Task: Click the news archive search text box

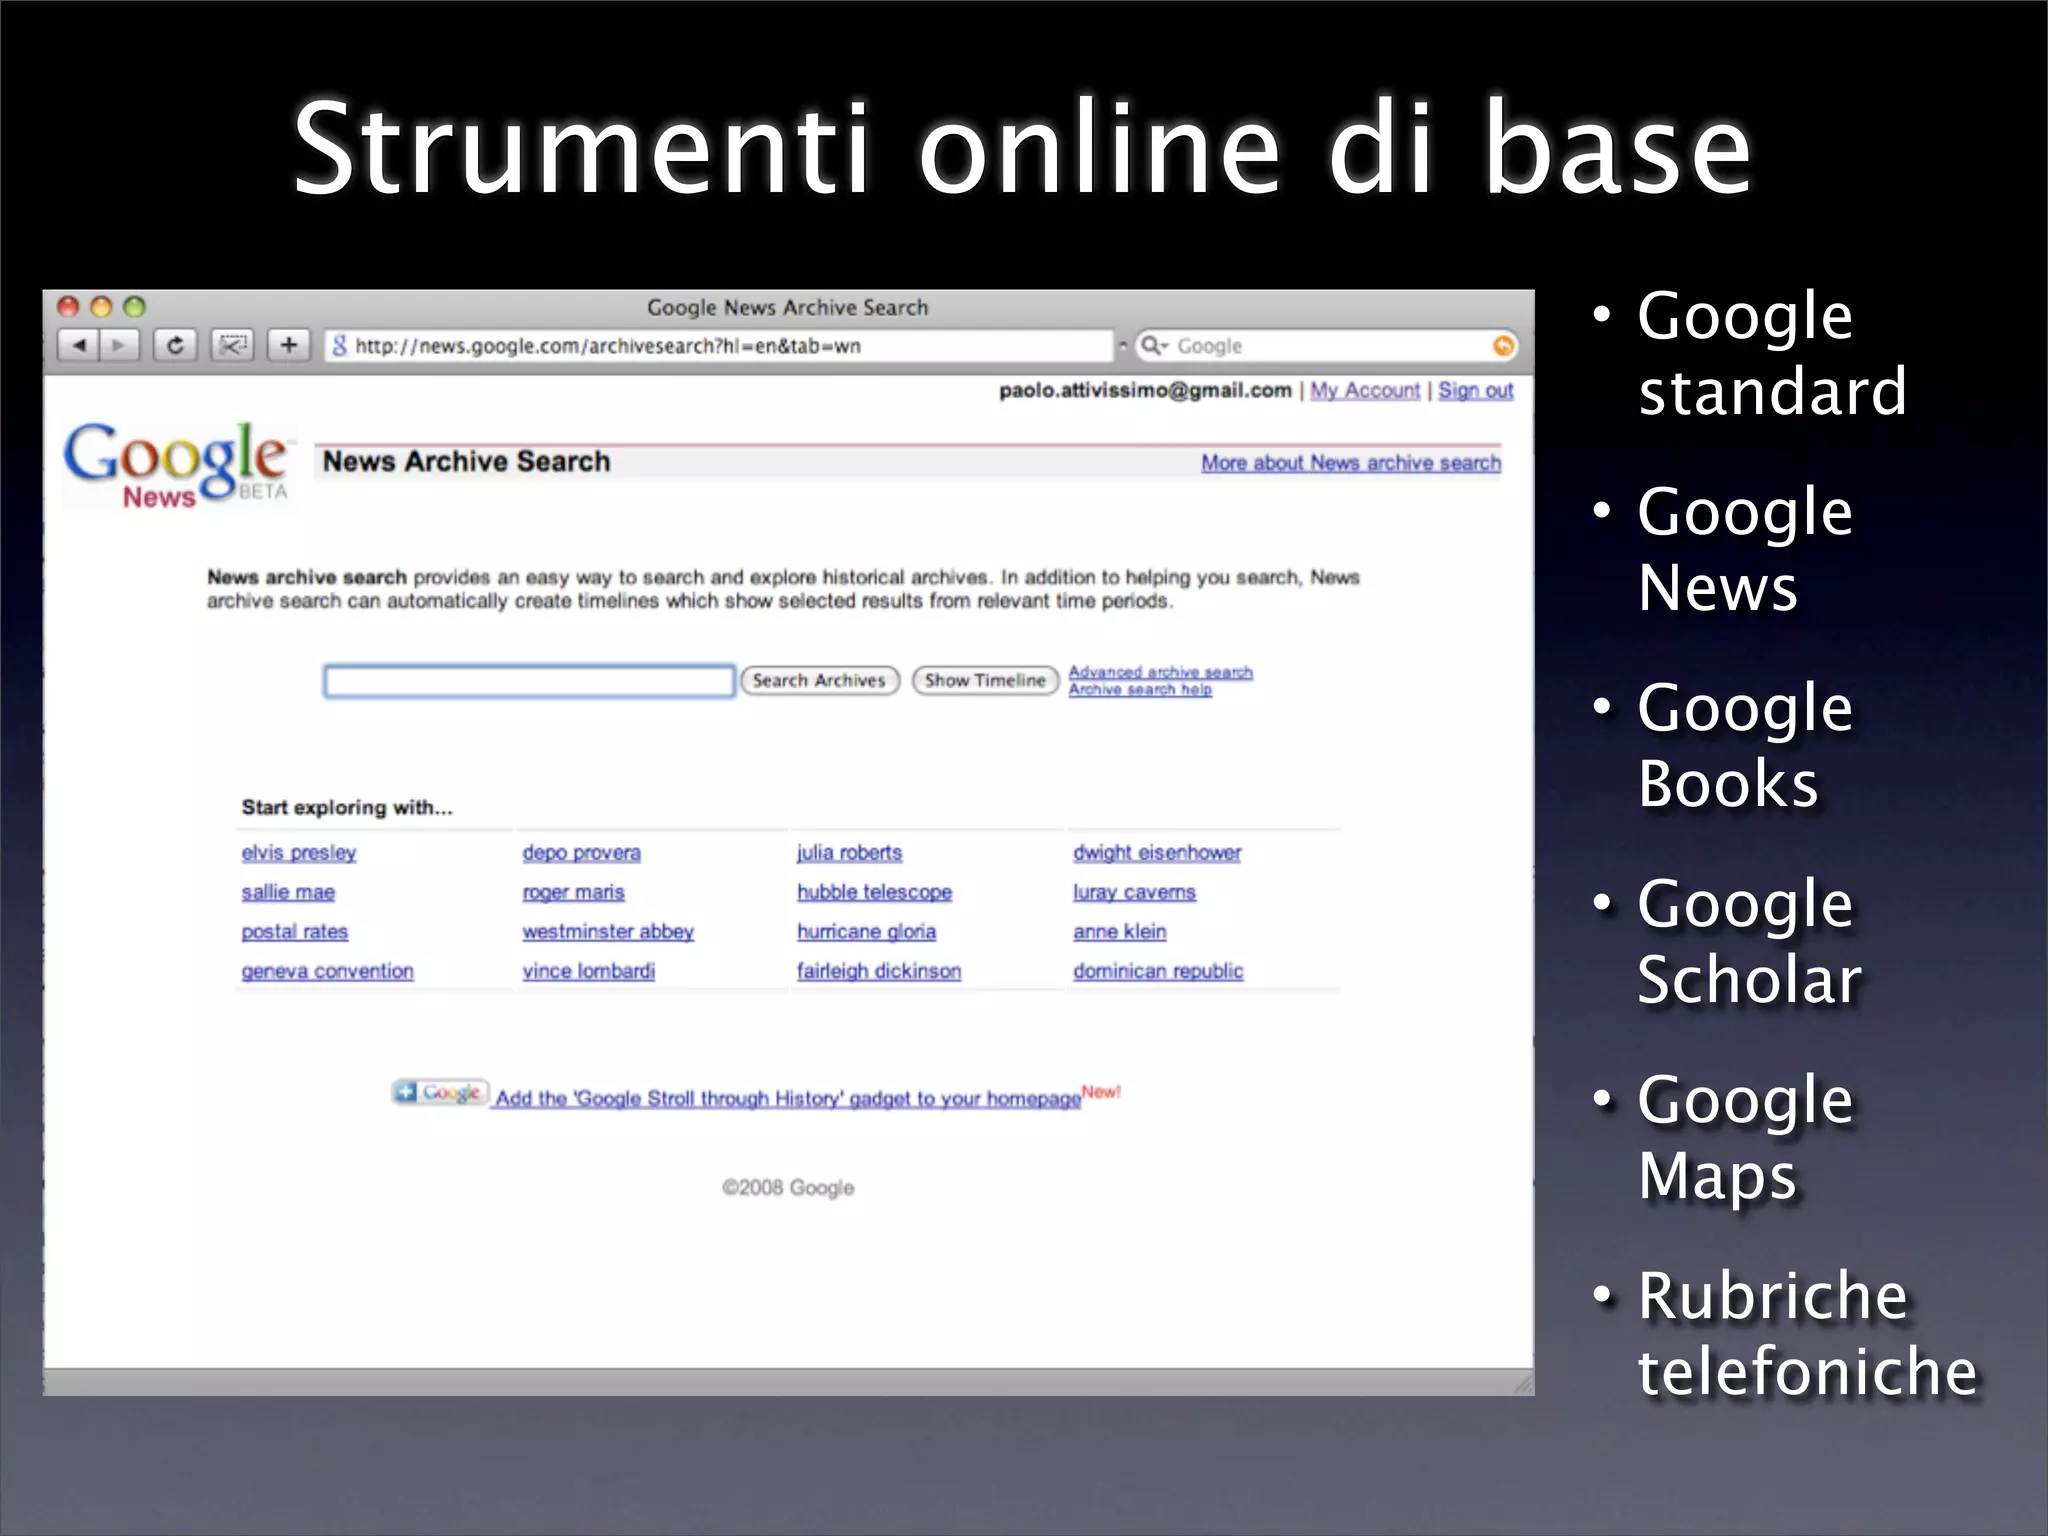Action: pos(529,682)
